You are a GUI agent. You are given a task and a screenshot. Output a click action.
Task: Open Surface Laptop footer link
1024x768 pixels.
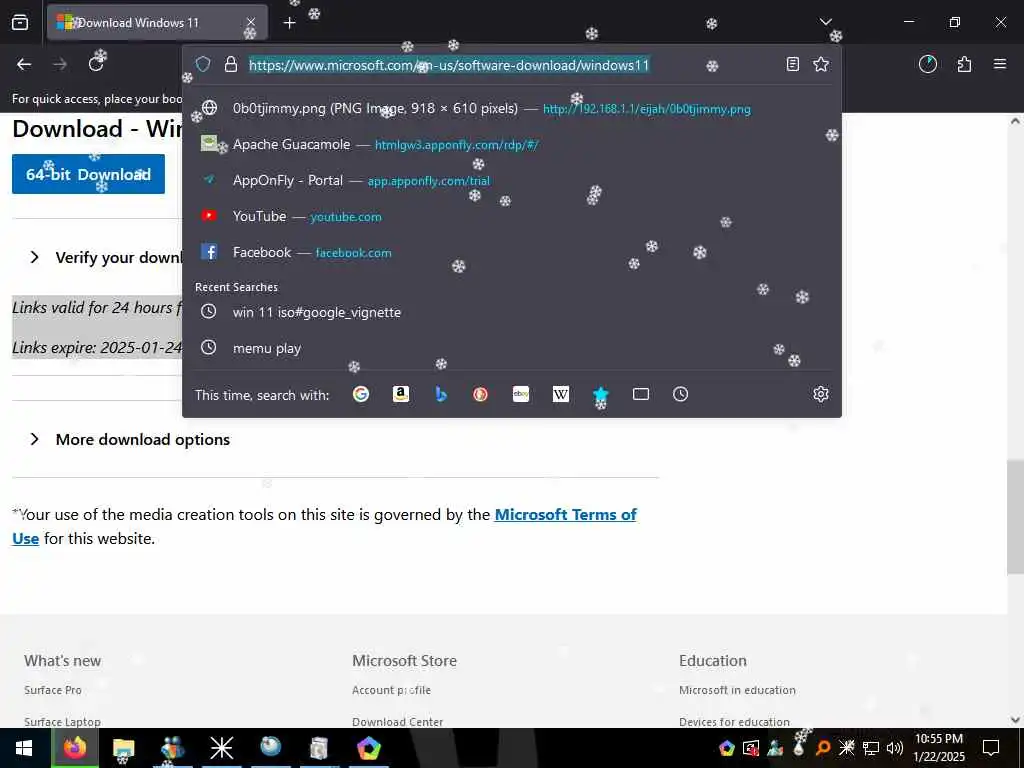coord(62,722)
